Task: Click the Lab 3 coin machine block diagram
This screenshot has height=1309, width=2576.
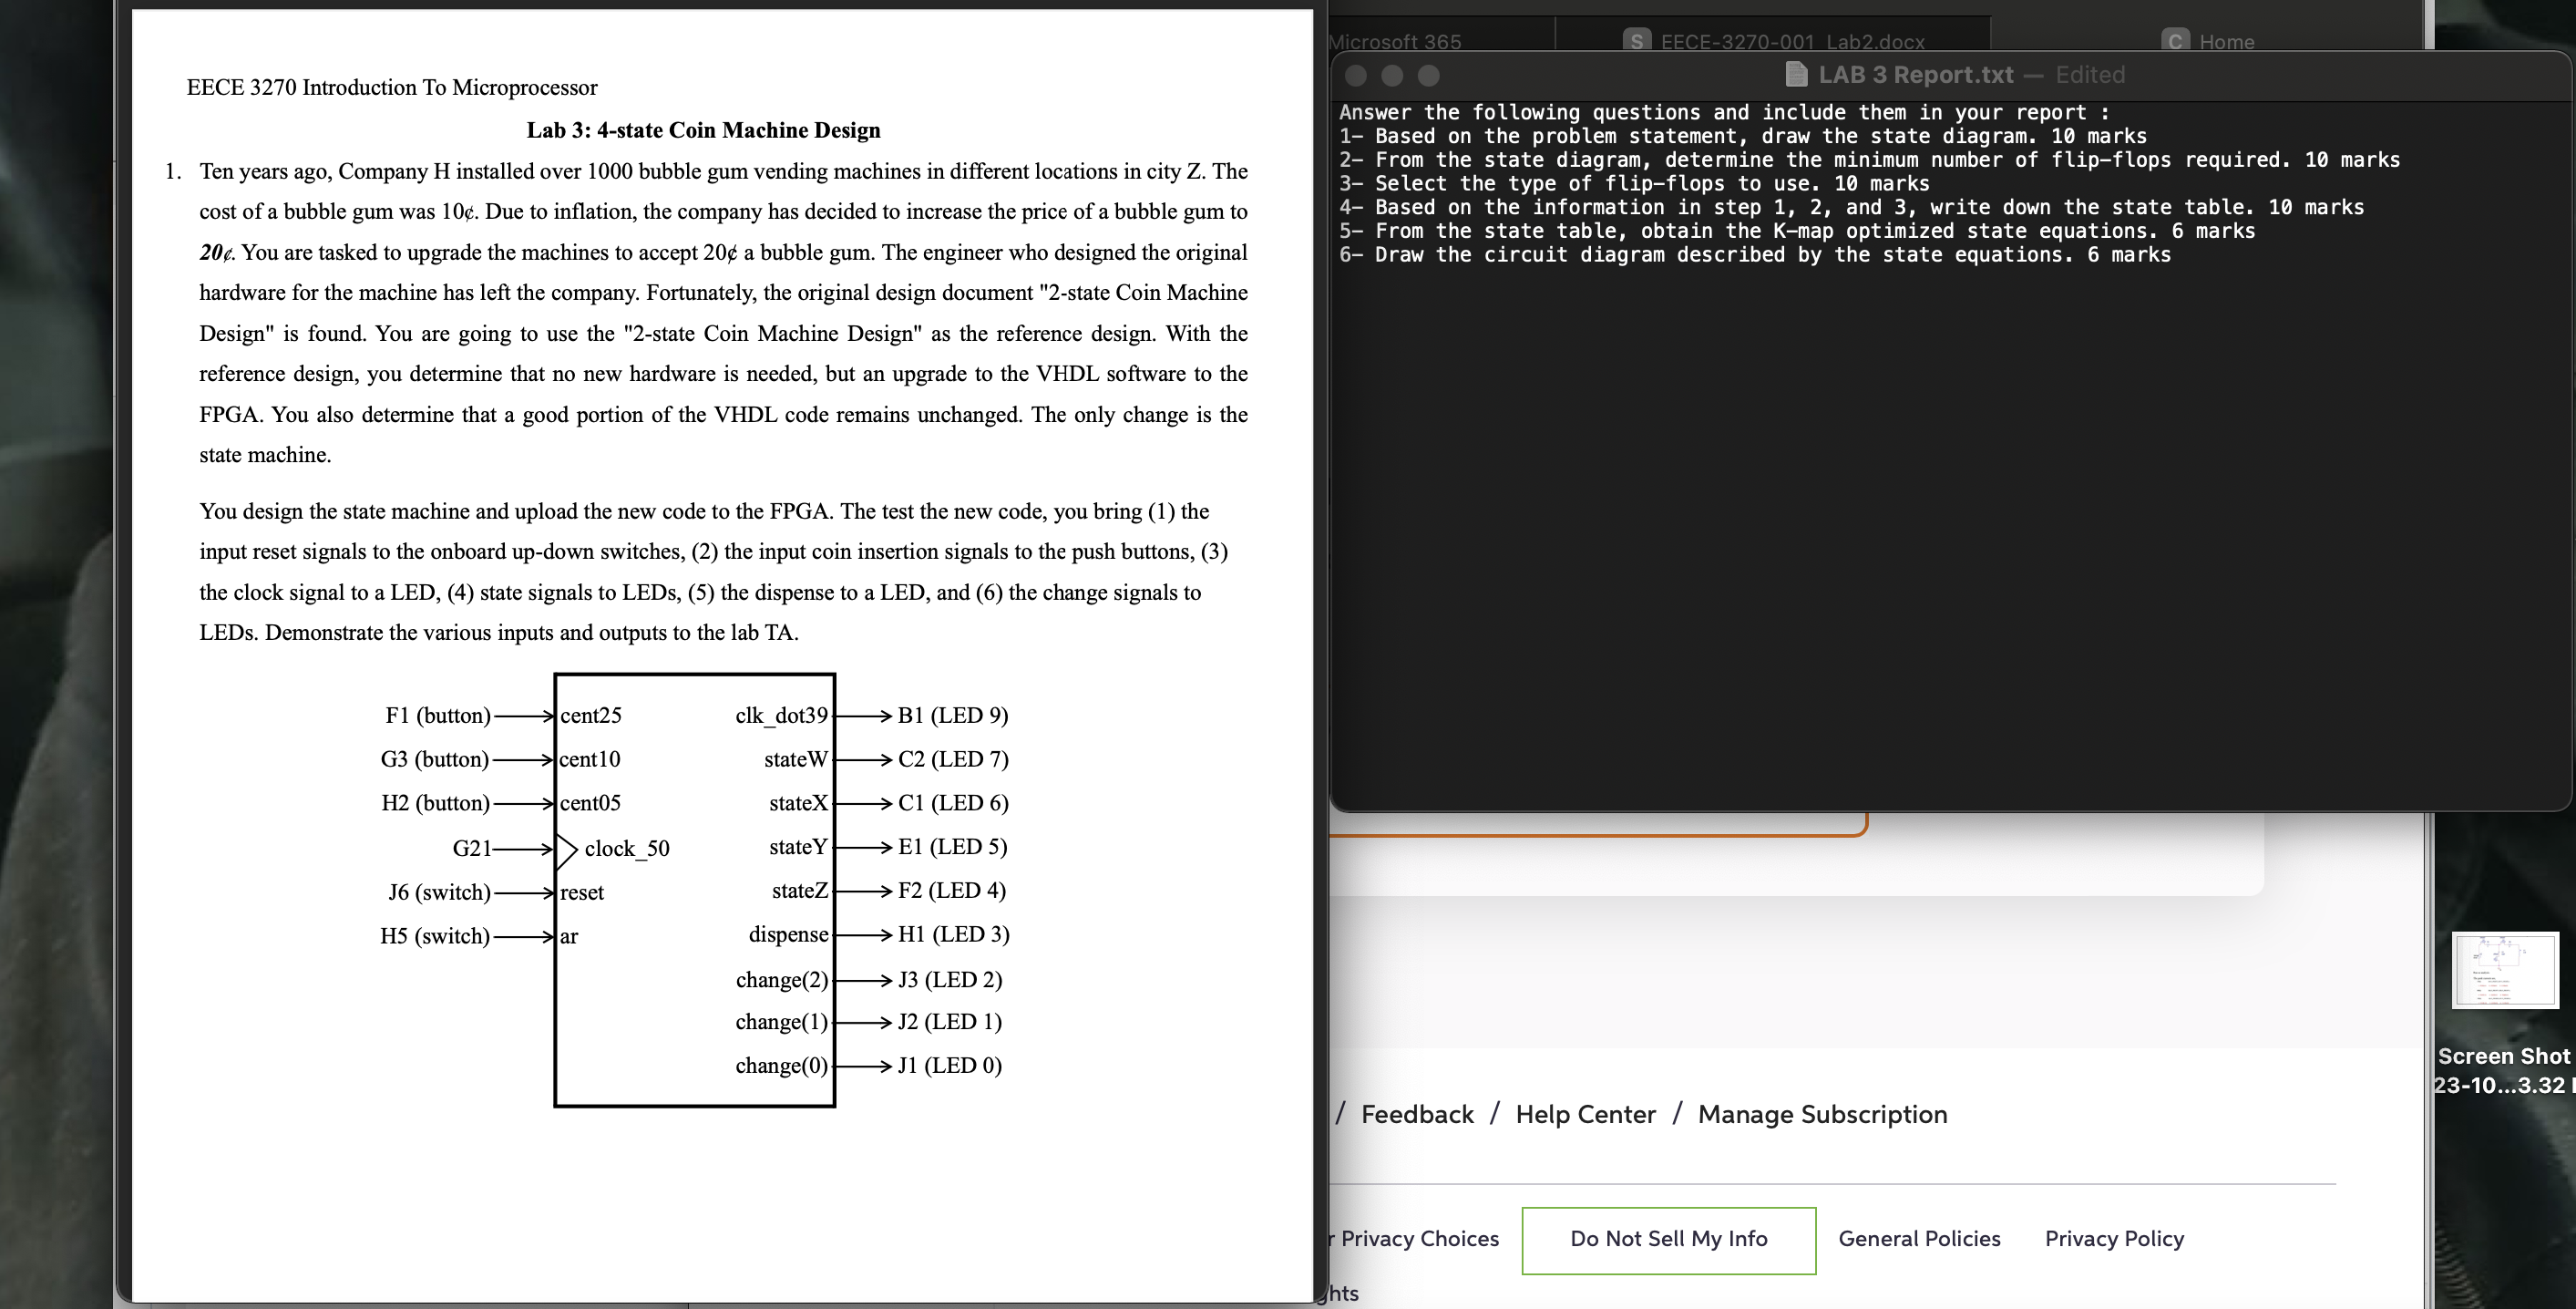Action: coord(694,889)
